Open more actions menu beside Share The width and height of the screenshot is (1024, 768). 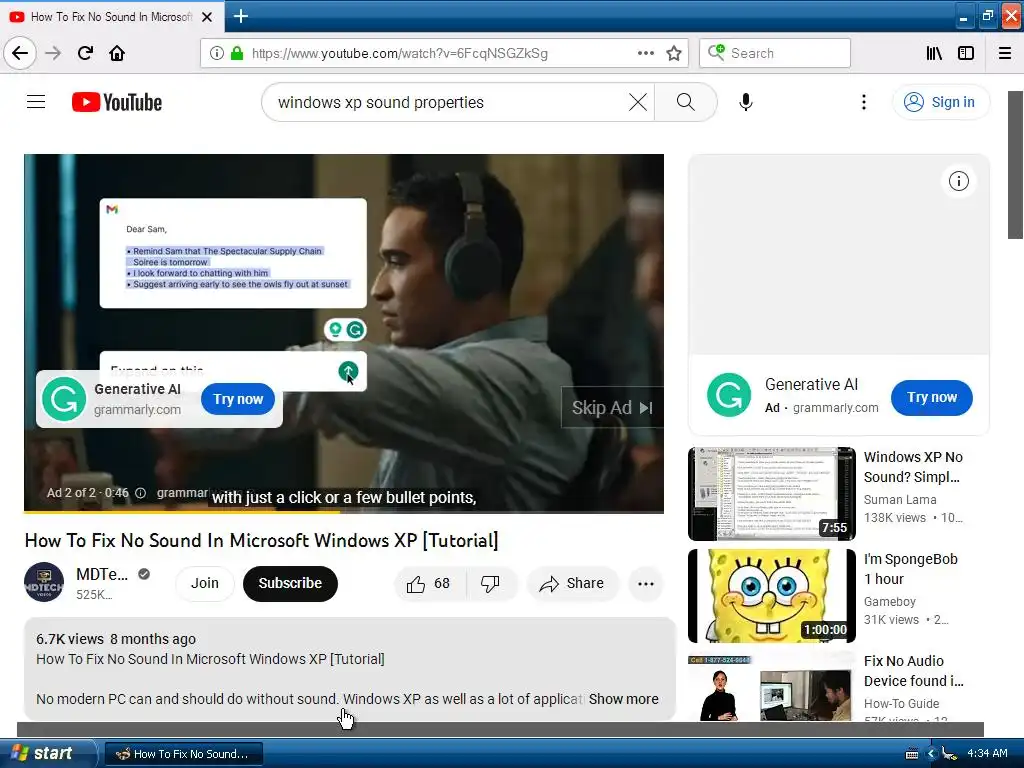pos(646,584)
